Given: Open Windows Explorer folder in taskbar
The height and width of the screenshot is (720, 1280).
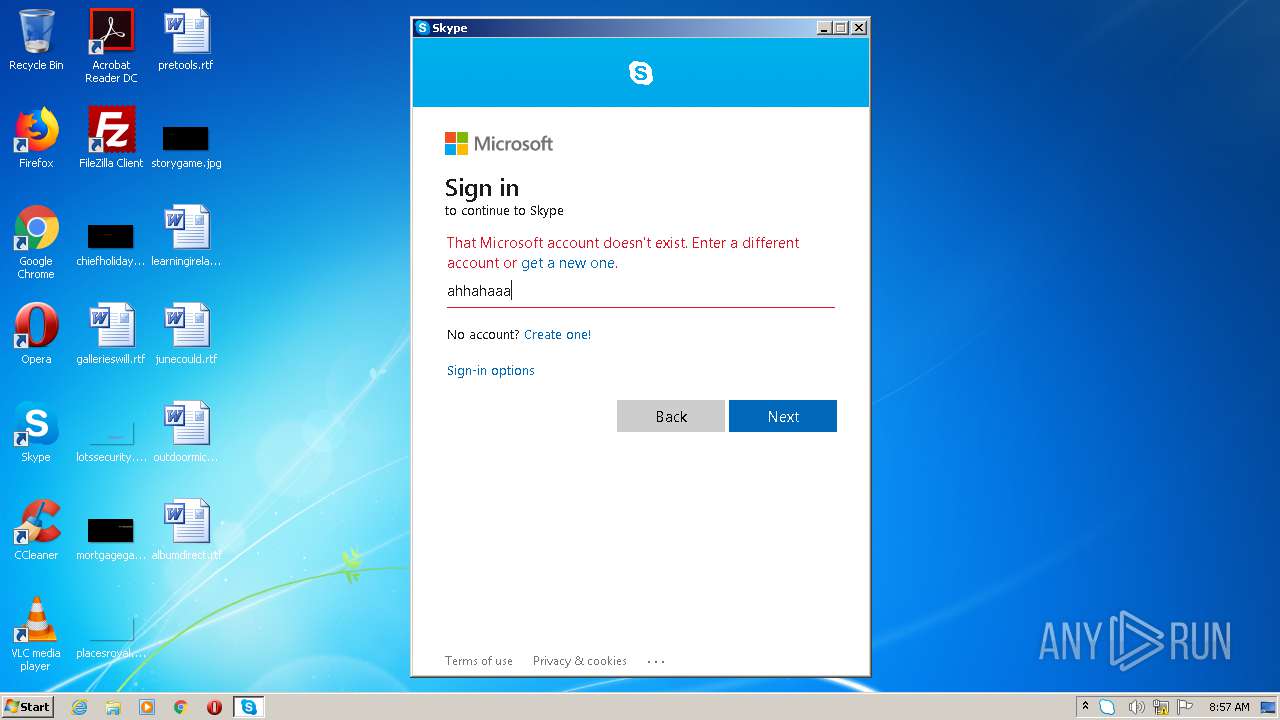Looking at the screenshot, I should pos(113,707).
